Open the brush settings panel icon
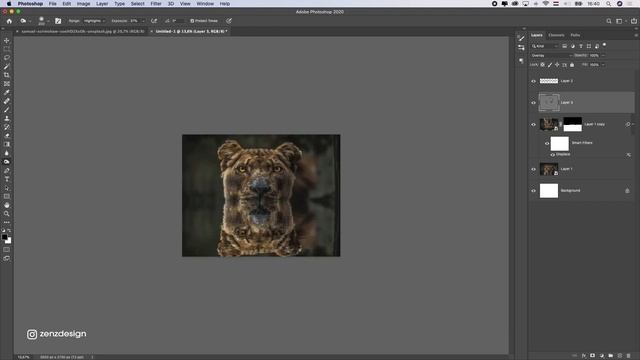 click(x=58, y=21)
